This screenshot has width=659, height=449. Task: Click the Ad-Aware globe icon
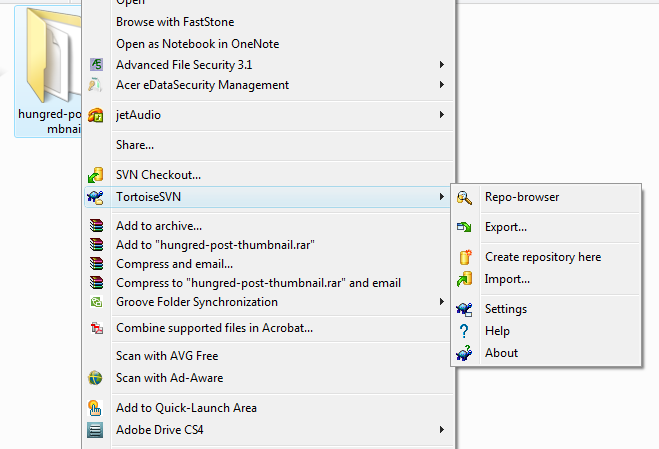click(x=95, y=378)
